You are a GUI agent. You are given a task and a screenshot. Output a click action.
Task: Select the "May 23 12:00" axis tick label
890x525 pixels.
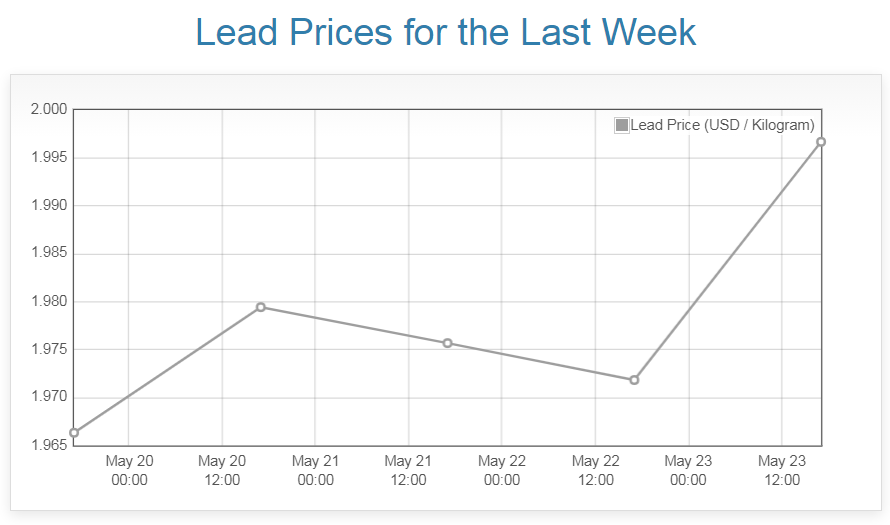[x=782, y=470]
